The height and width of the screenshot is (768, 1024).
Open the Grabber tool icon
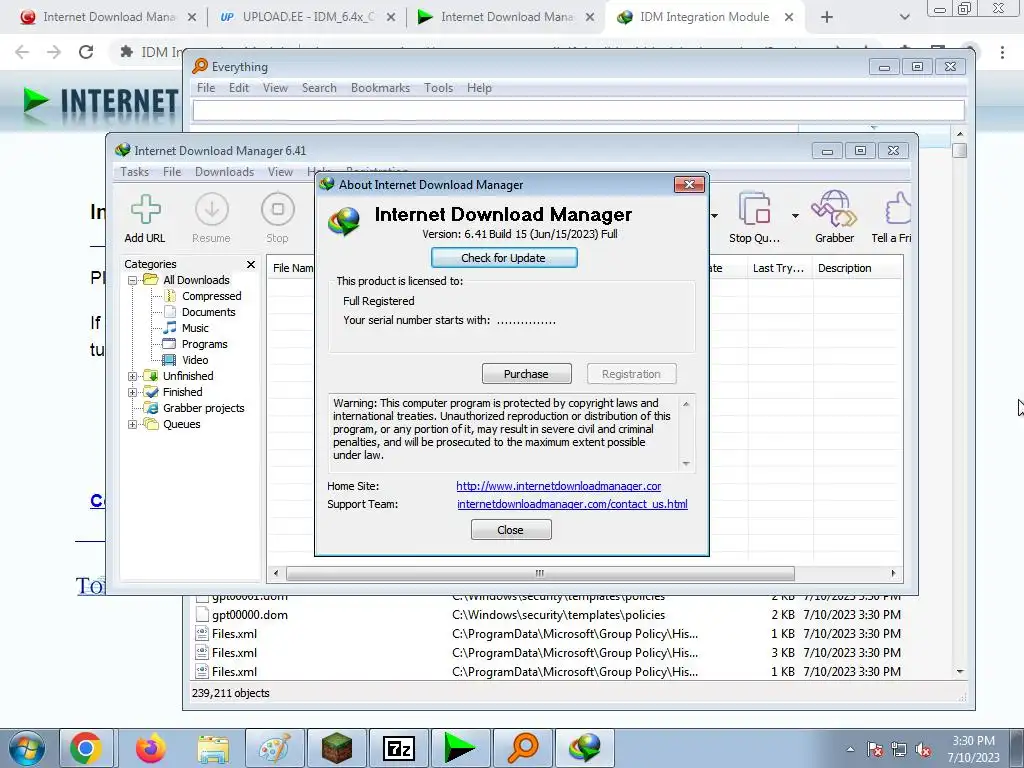(x=834, y=219)
